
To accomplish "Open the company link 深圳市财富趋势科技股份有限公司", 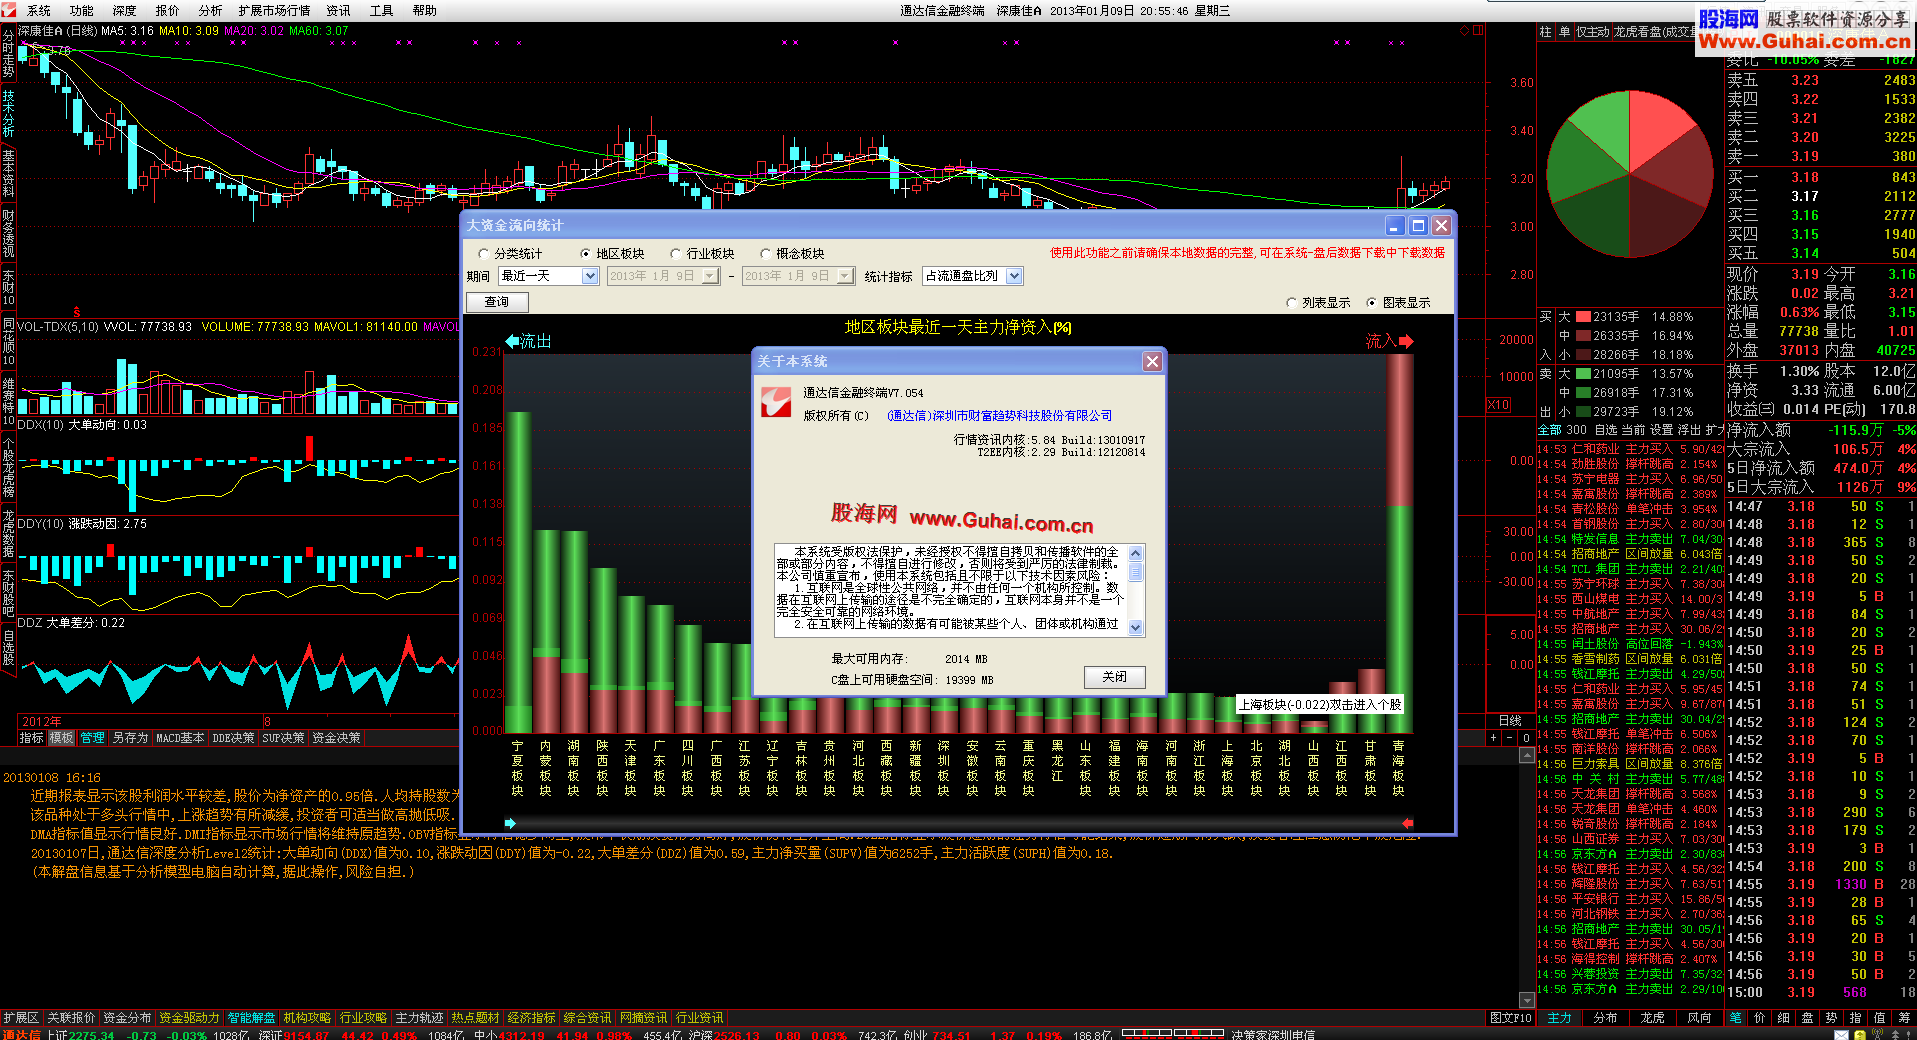I will (999, 416).
